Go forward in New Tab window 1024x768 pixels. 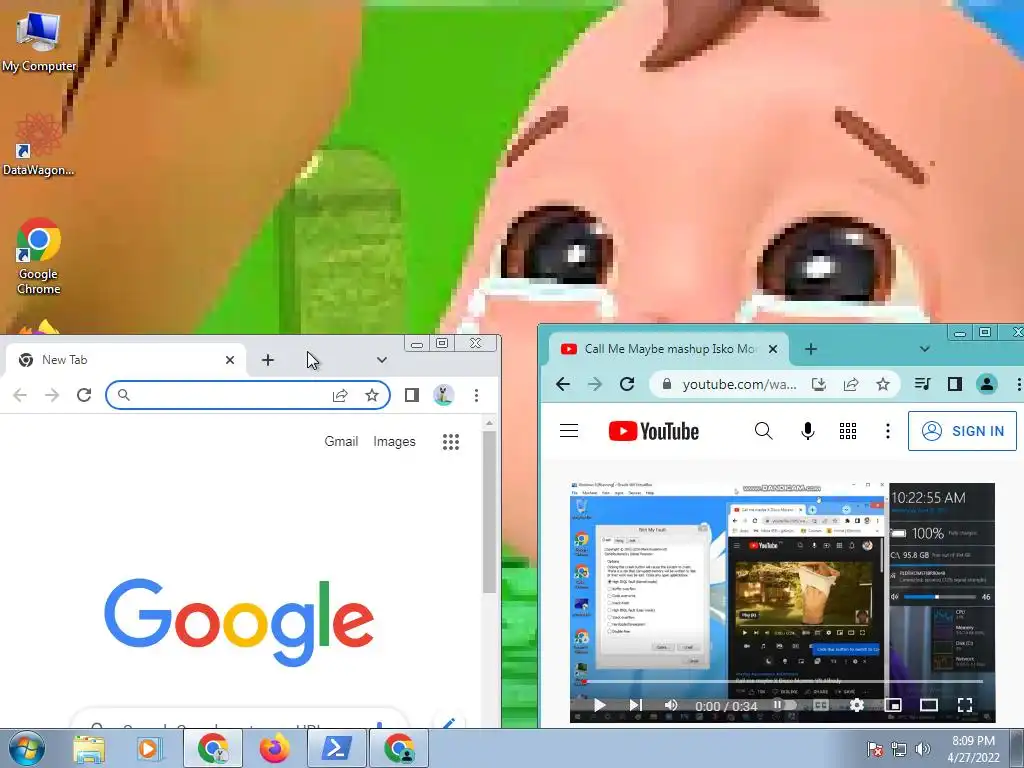pos(52,395)
